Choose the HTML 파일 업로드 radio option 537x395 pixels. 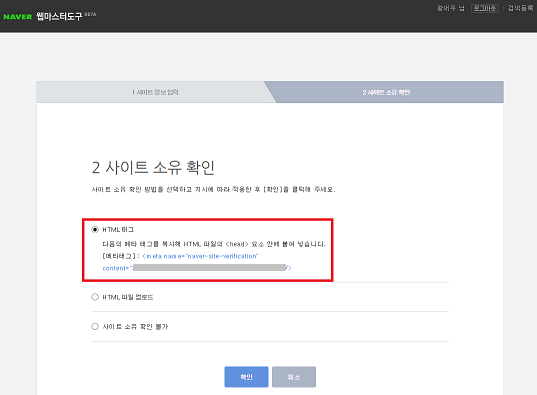click(x=95, y=297)
